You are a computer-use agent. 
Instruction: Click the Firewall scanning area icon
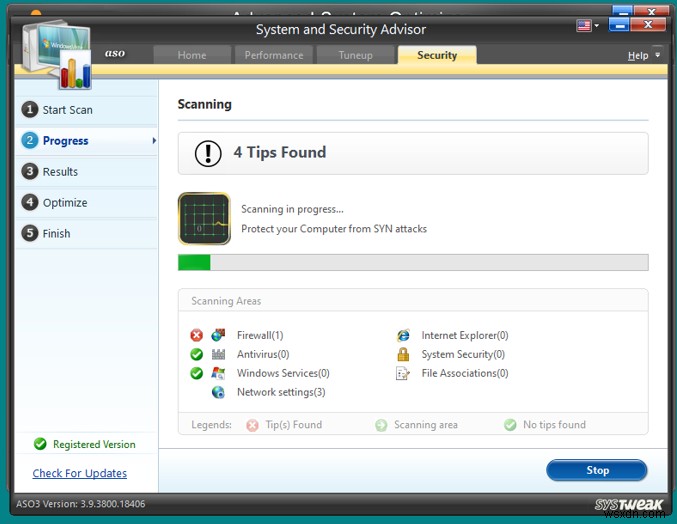pos(218,335)
